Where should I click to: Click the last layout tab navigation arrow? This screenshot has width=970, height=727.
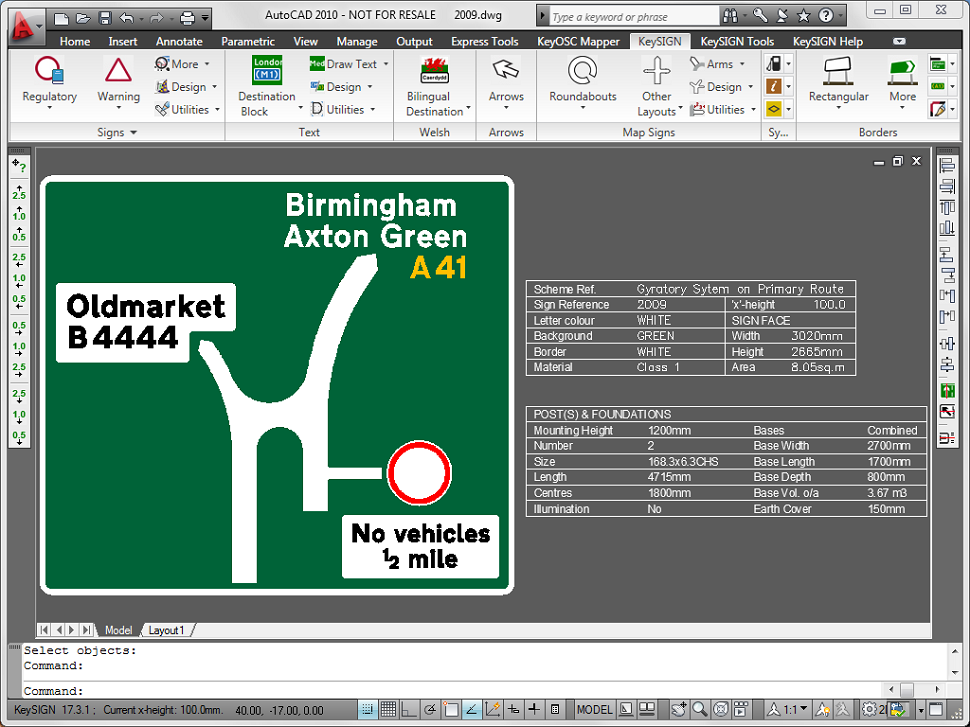pos(87,630)
